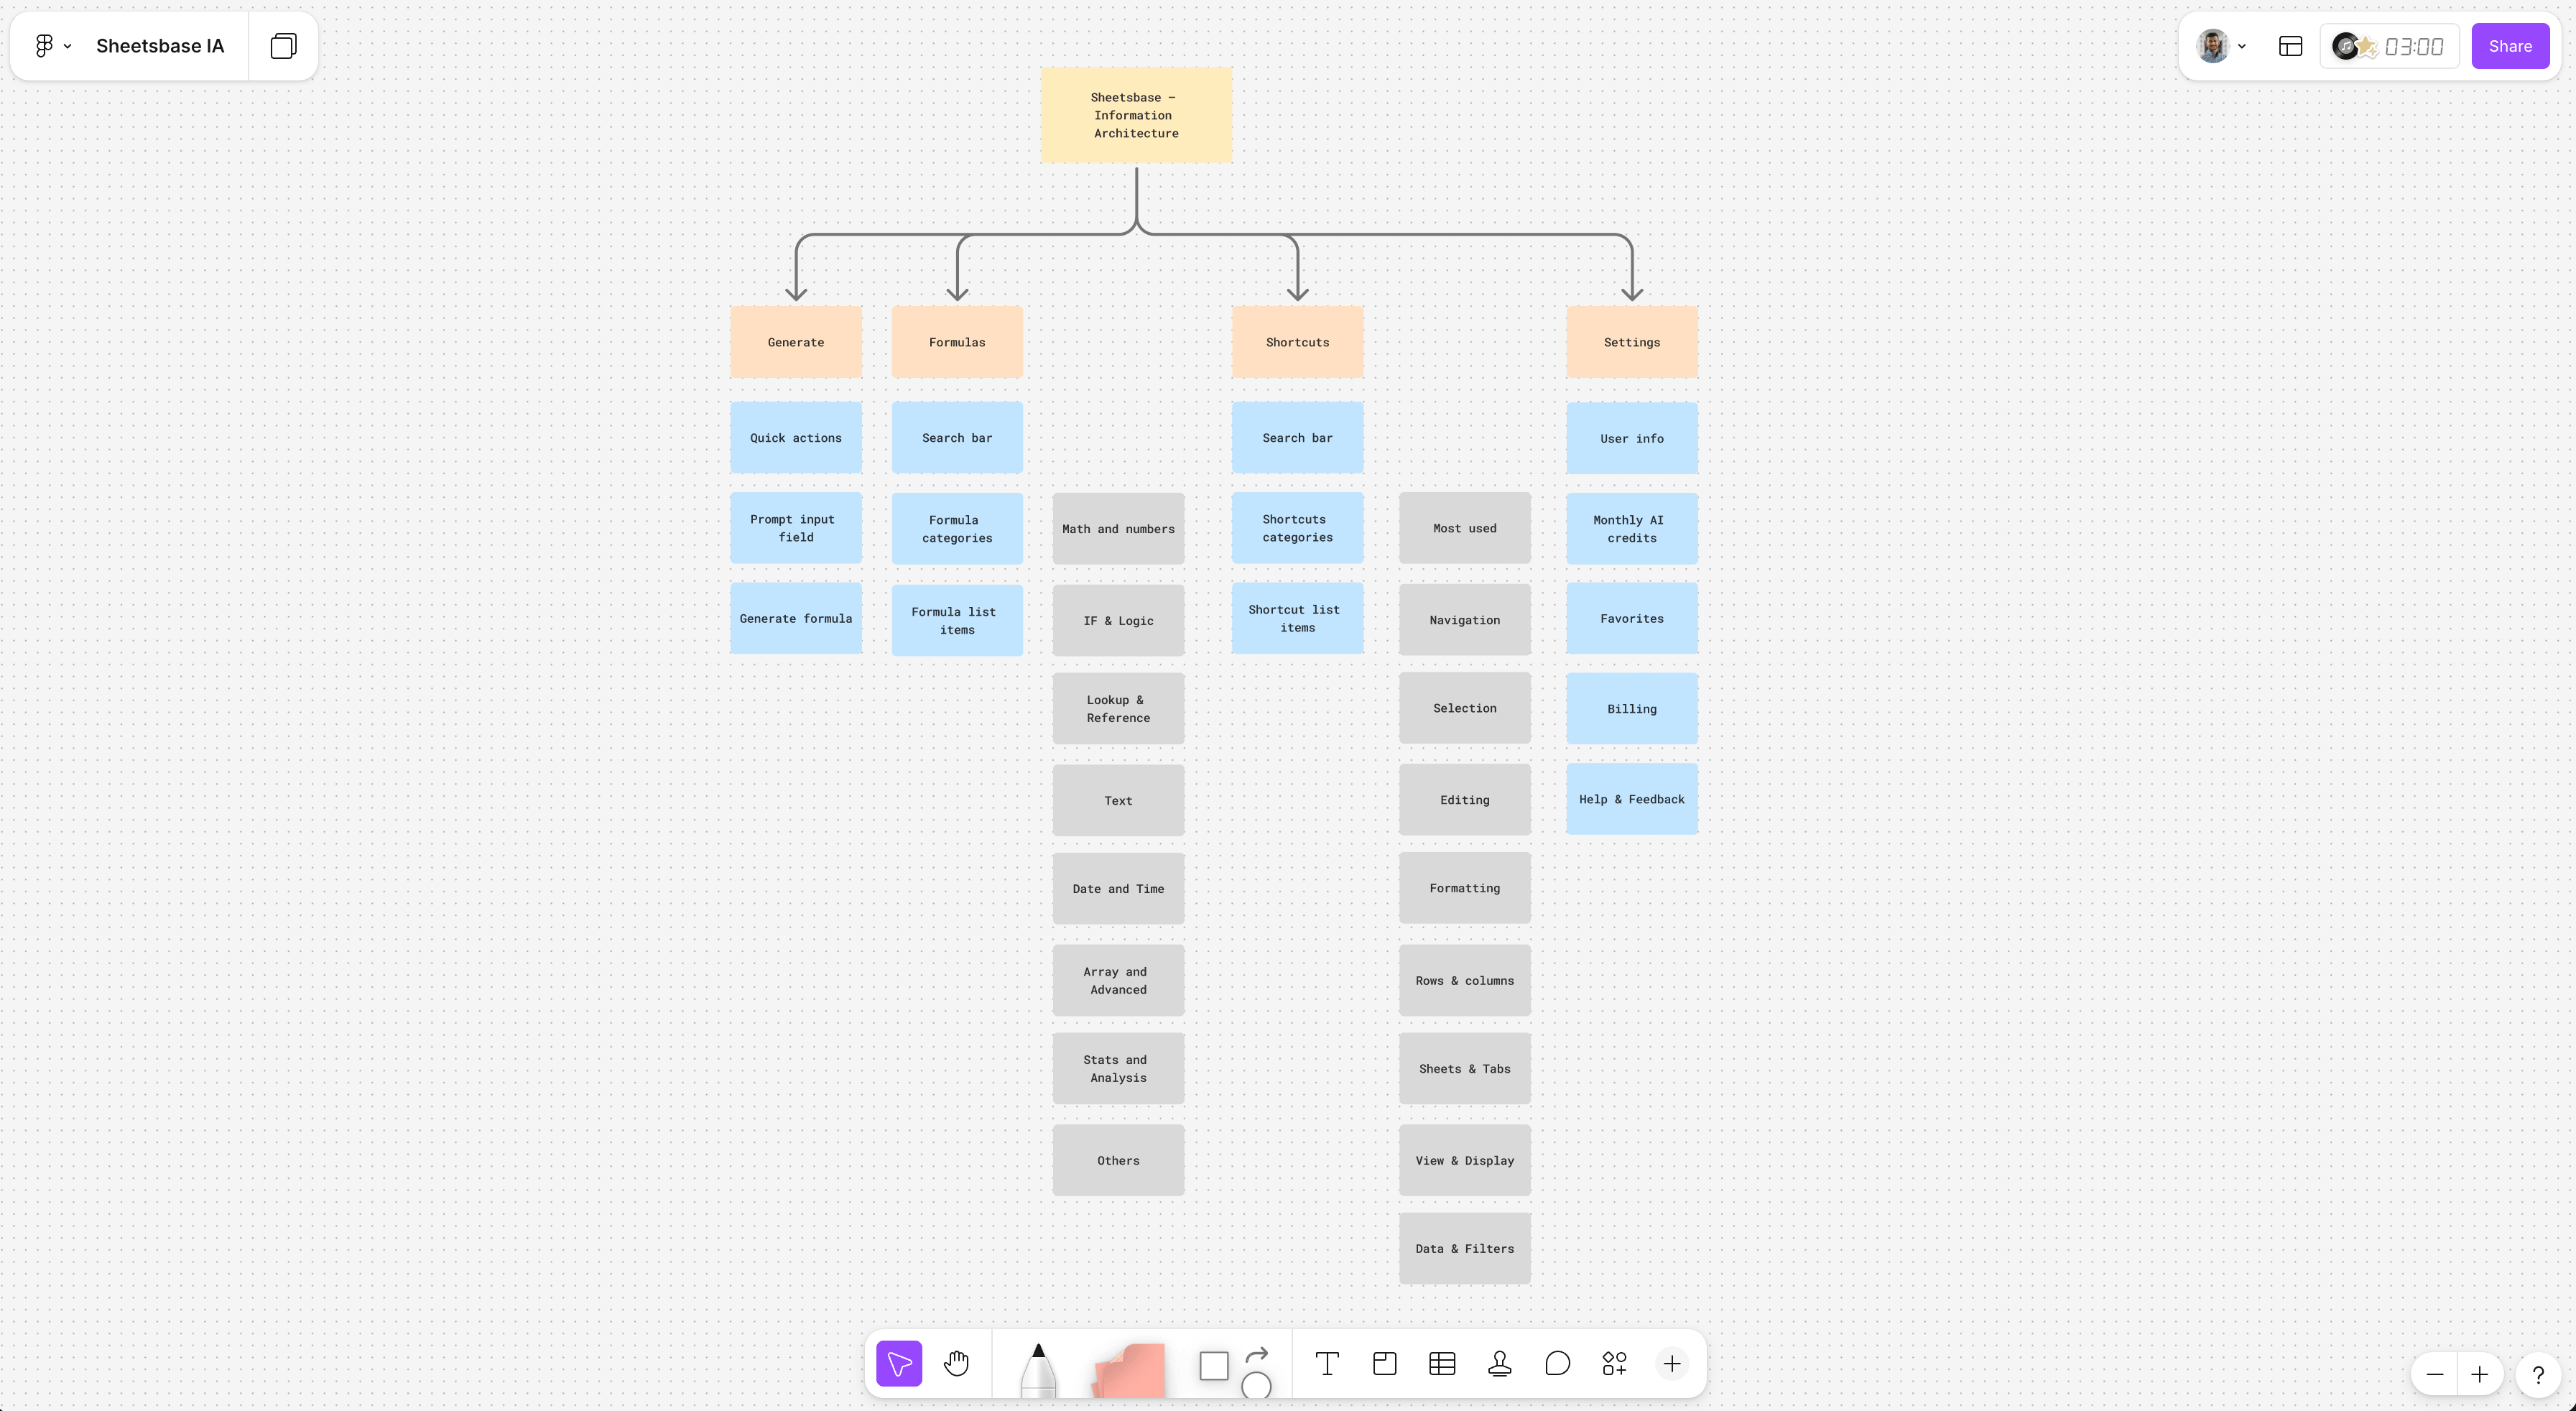Open the Stamp tool
This screenshot has height=1411, width=2576.
tap(1499, 1363)
